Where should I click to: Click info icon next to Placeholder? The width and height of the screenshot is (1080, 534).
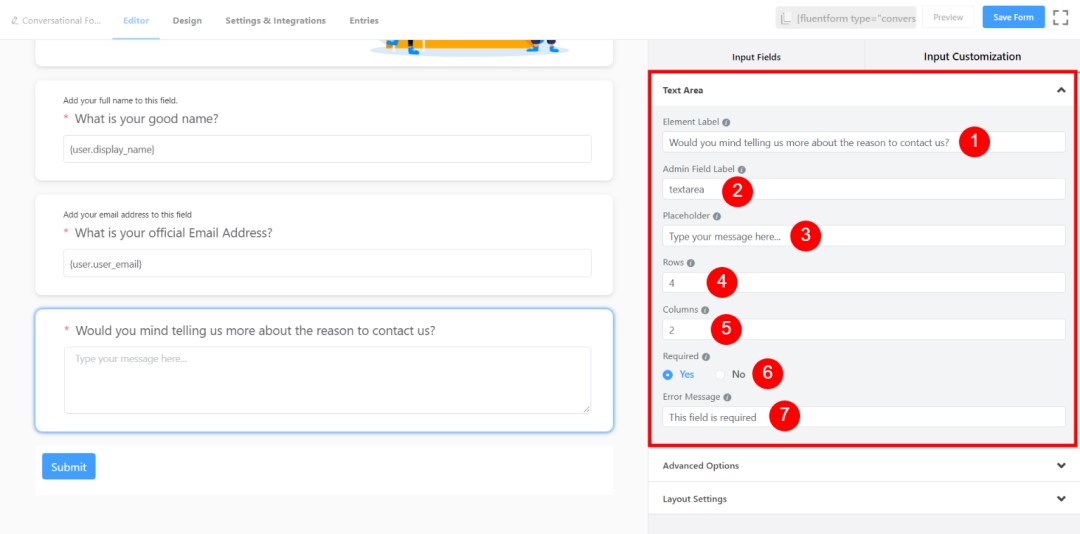[x=717, y=216]
